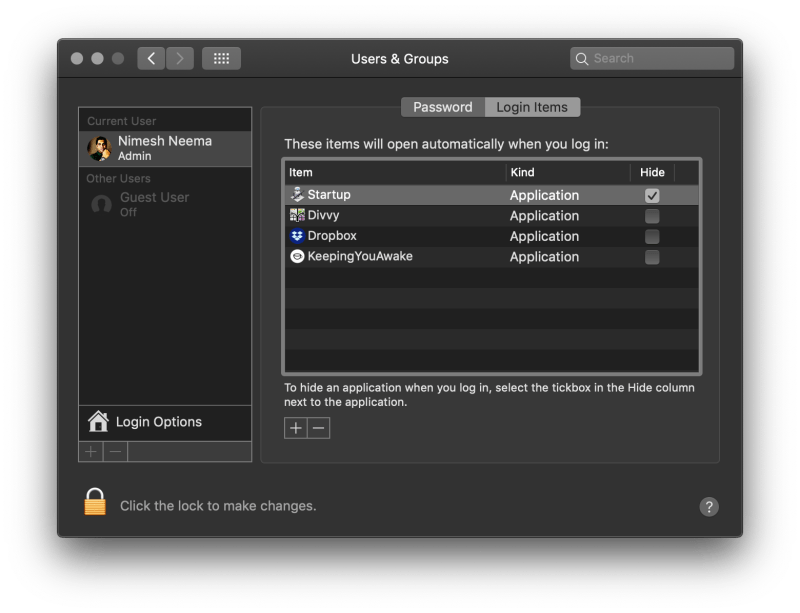This screenshot has height=613, width=800.
Task: Click the back navigation arrow
Action: click(x=150, y=58)
